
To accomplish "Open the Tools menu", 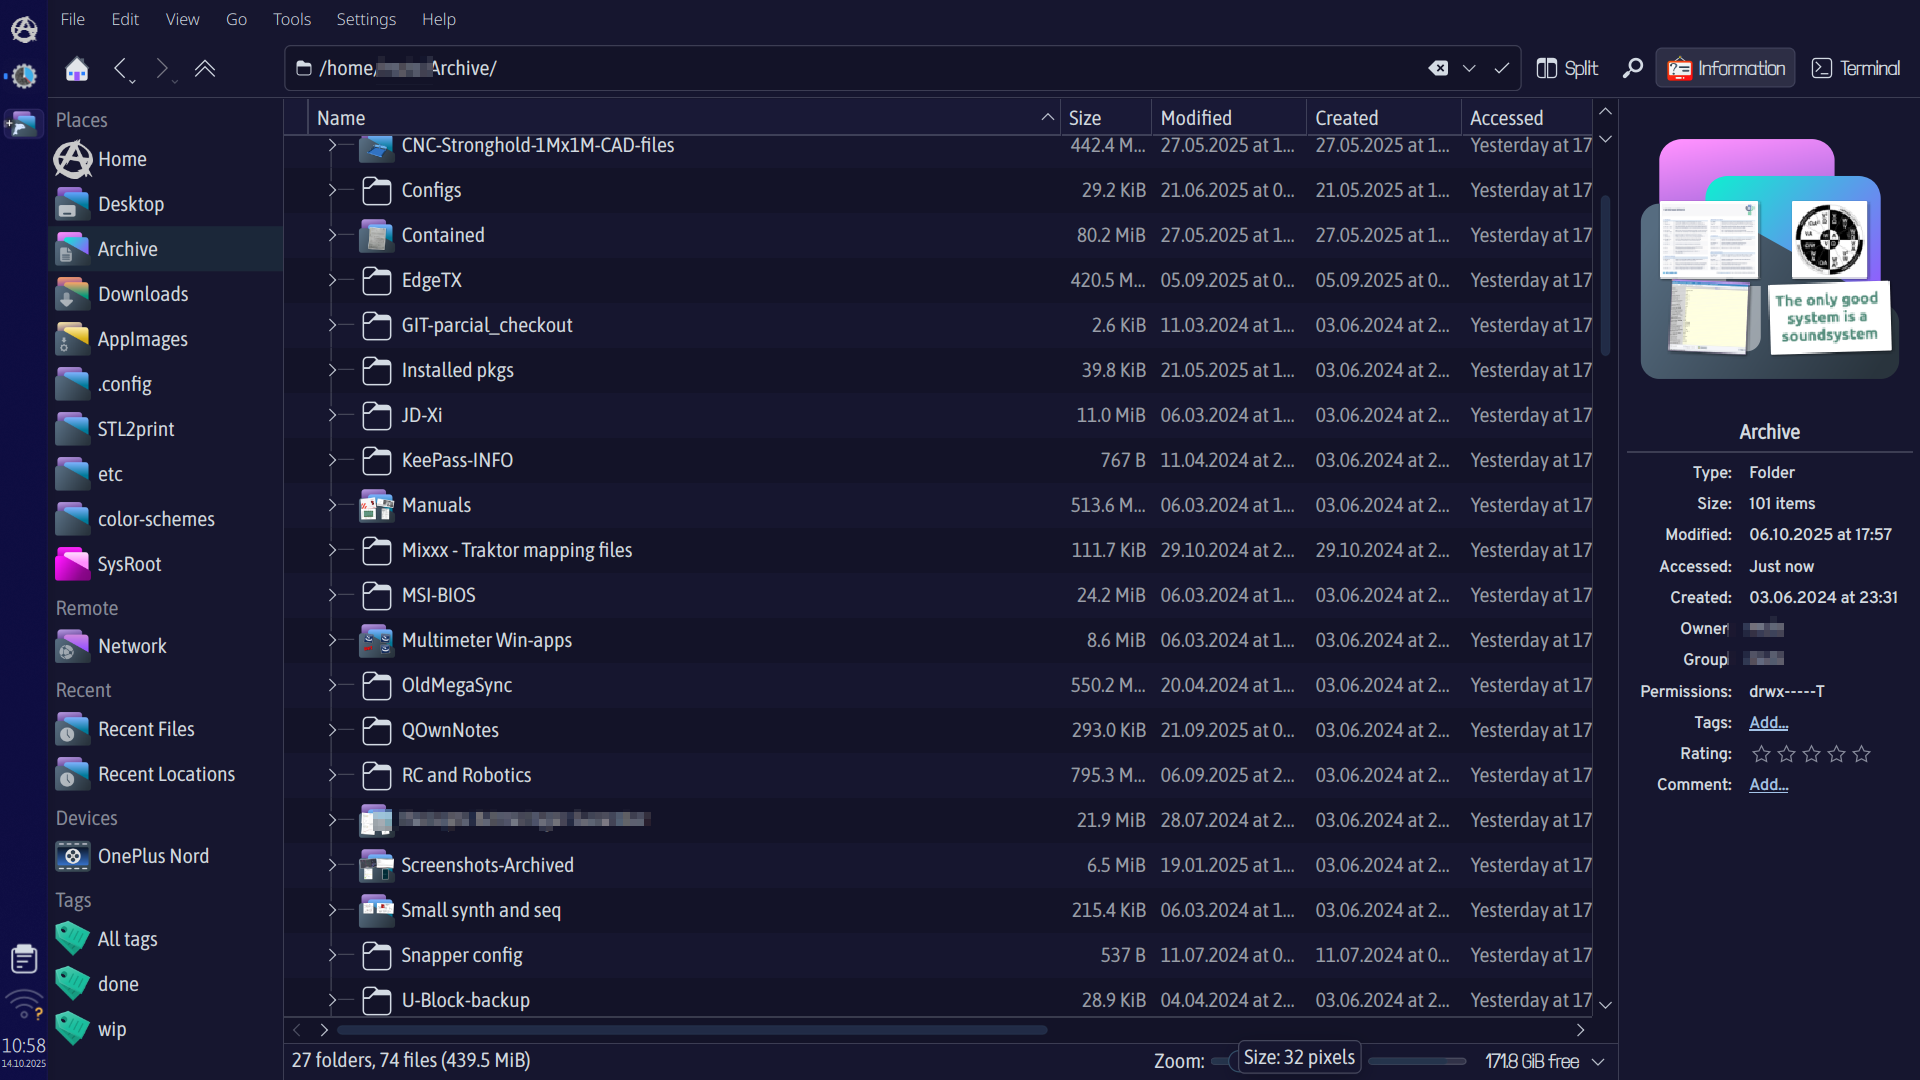I will (291, 19).
